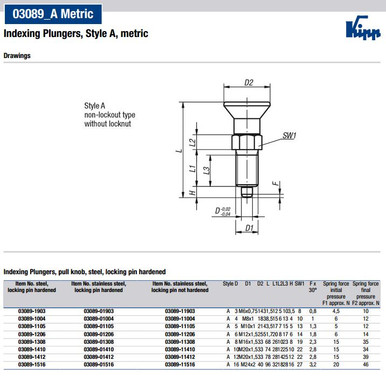
Task: Select stainless item number 03089-01206
Action: (x=99, y=334)
